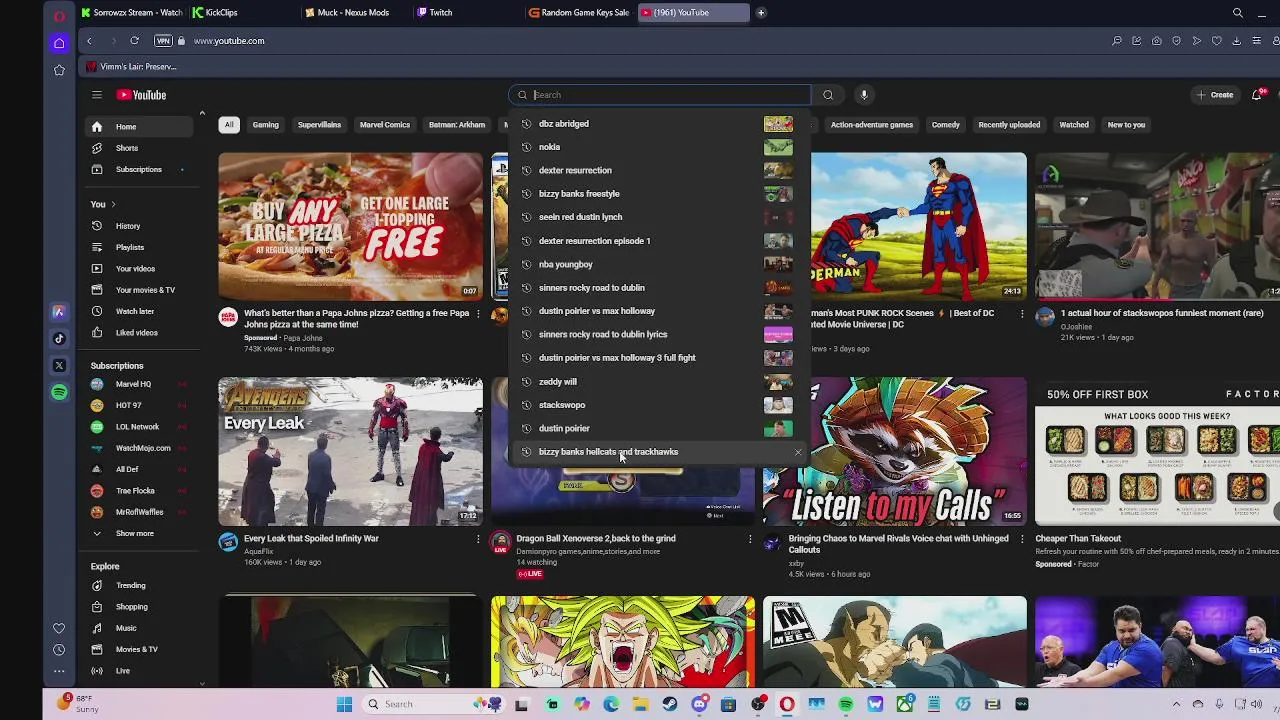This screenshot has height=720, width=1280.
Task: Click the Create button
Action: point(1214,95)
